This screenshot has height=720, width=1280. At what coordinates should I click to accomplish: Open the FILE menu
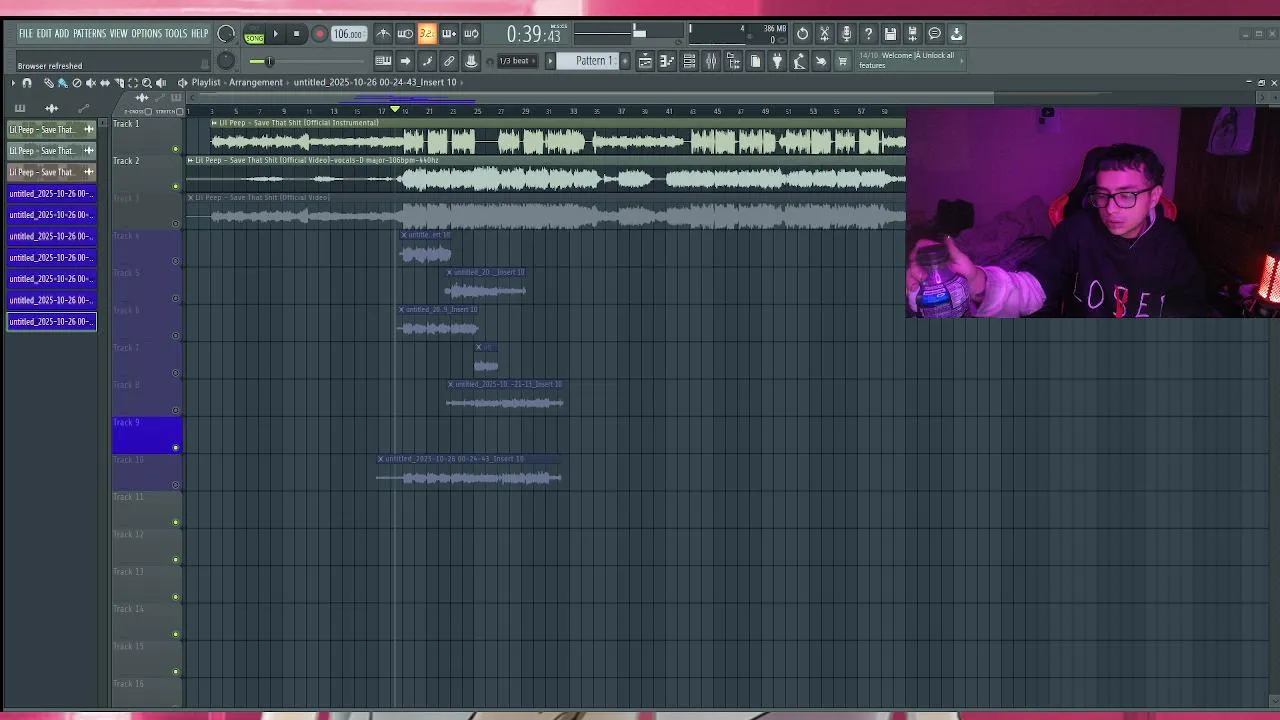25,34
